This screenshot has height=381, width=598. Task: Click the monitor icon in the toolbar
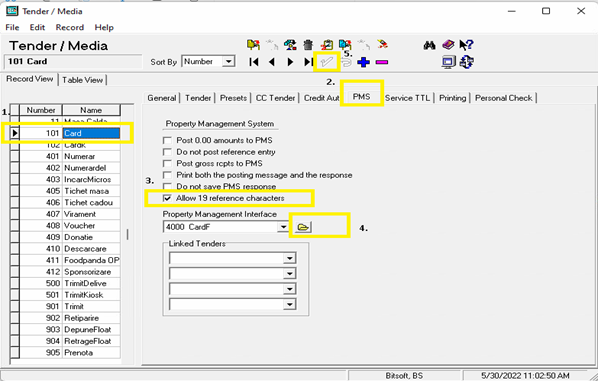coord(448,62)
